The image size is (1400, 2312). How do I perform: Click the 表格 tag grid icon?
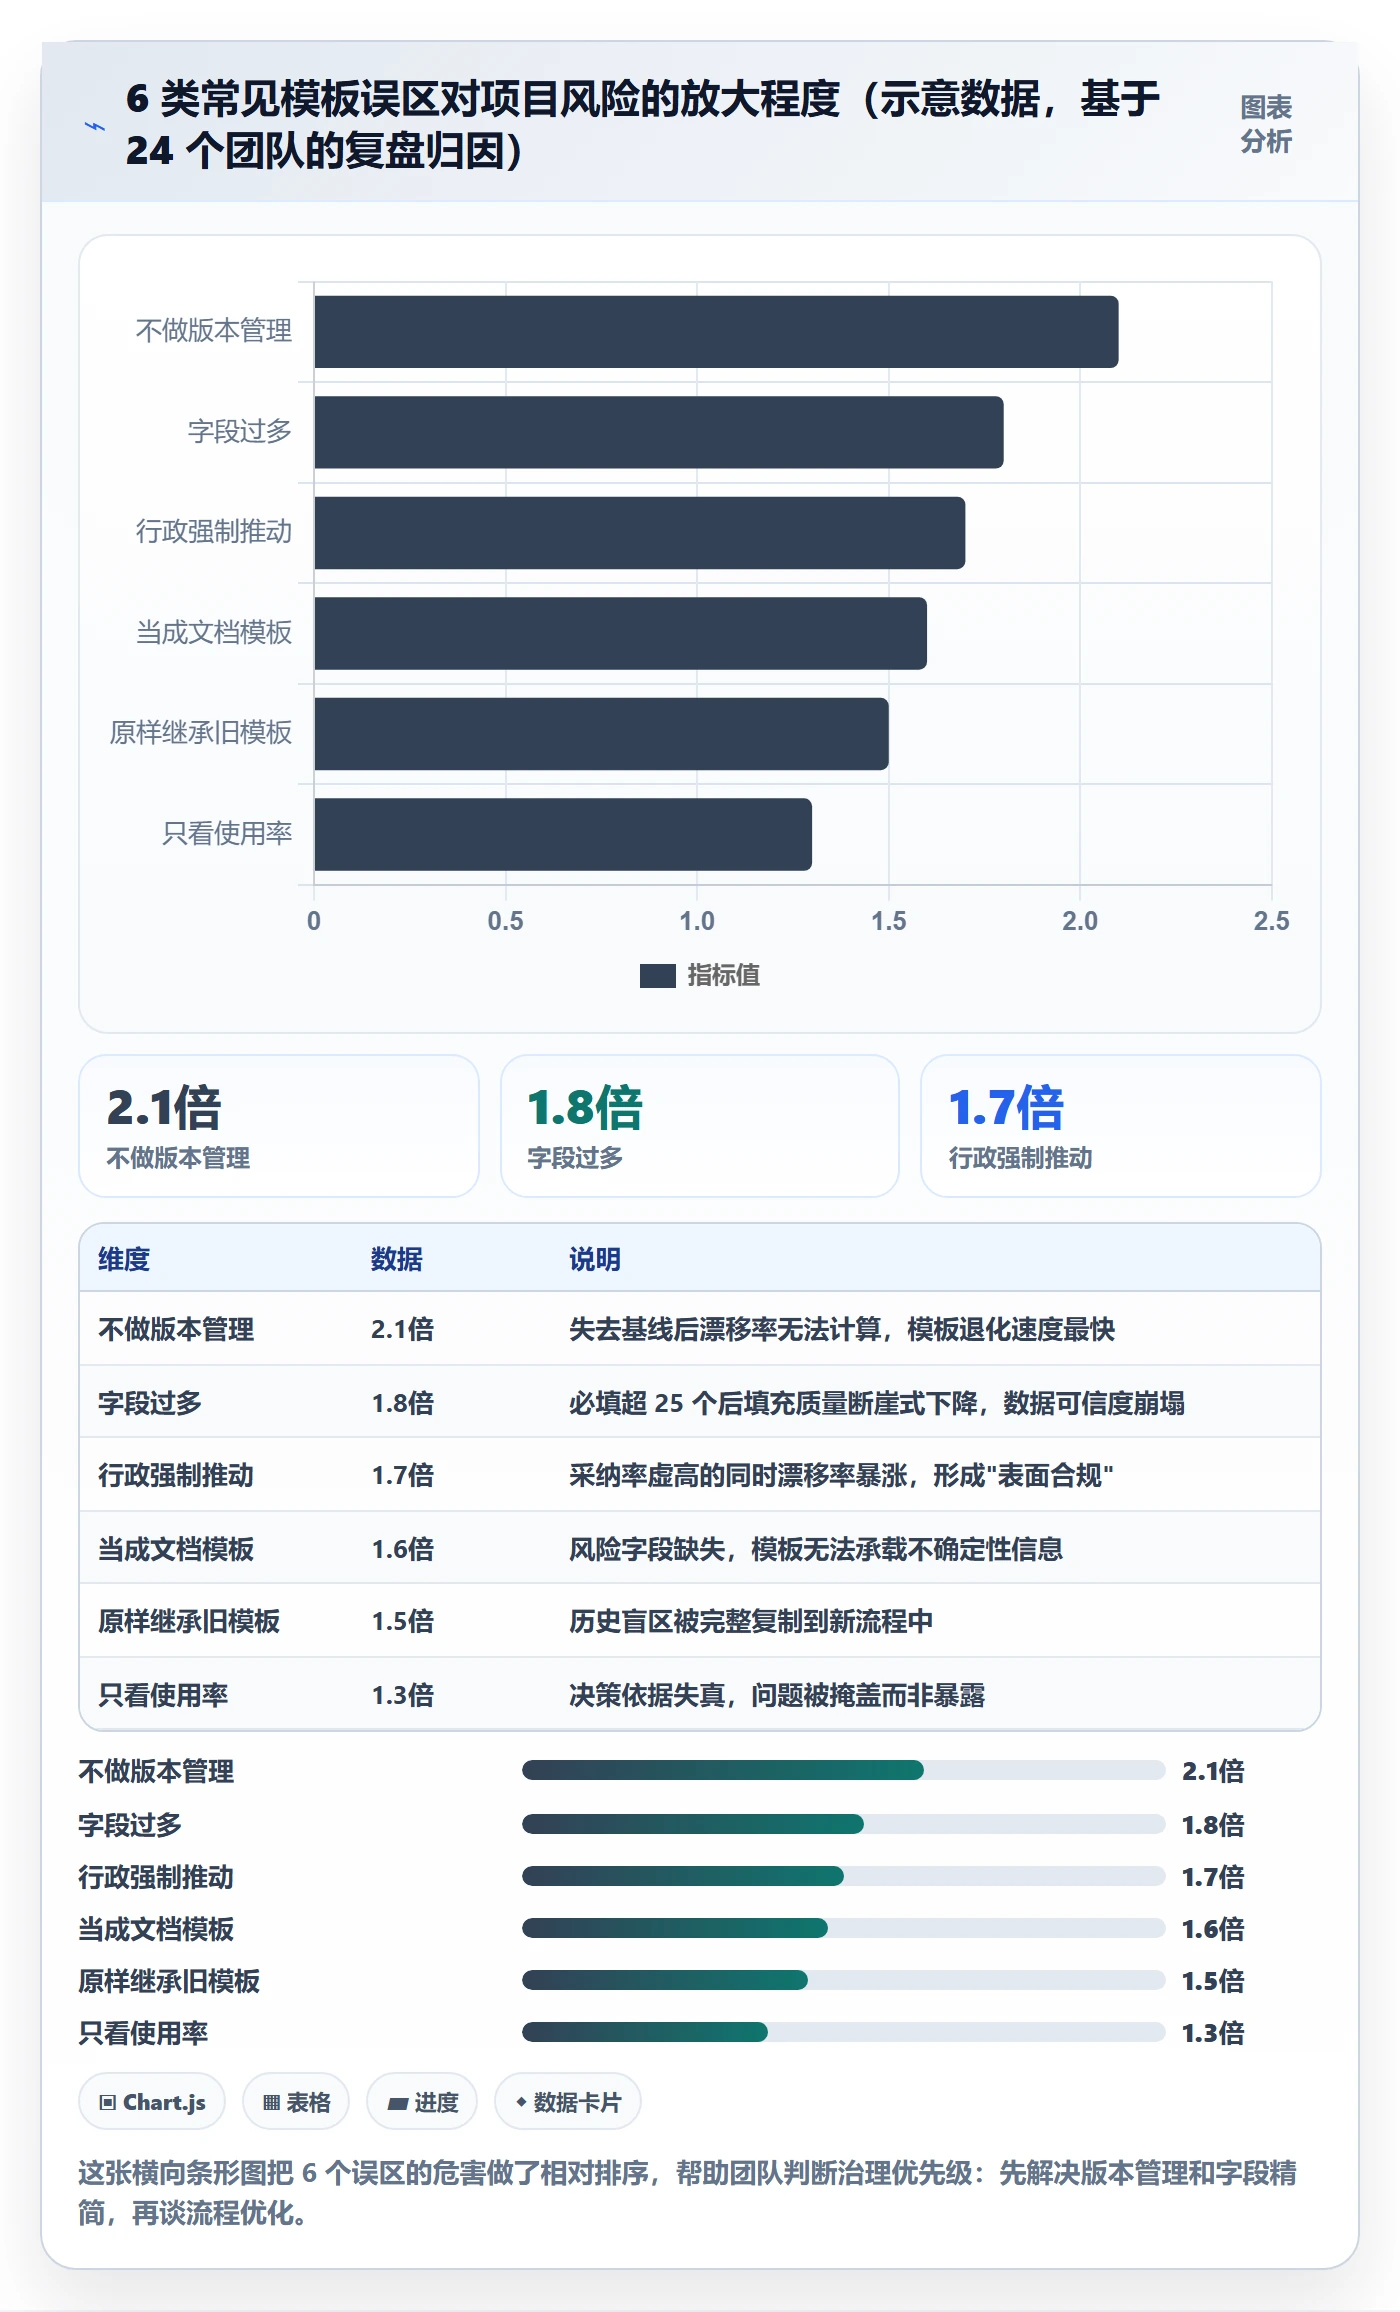click(271, 2103)
